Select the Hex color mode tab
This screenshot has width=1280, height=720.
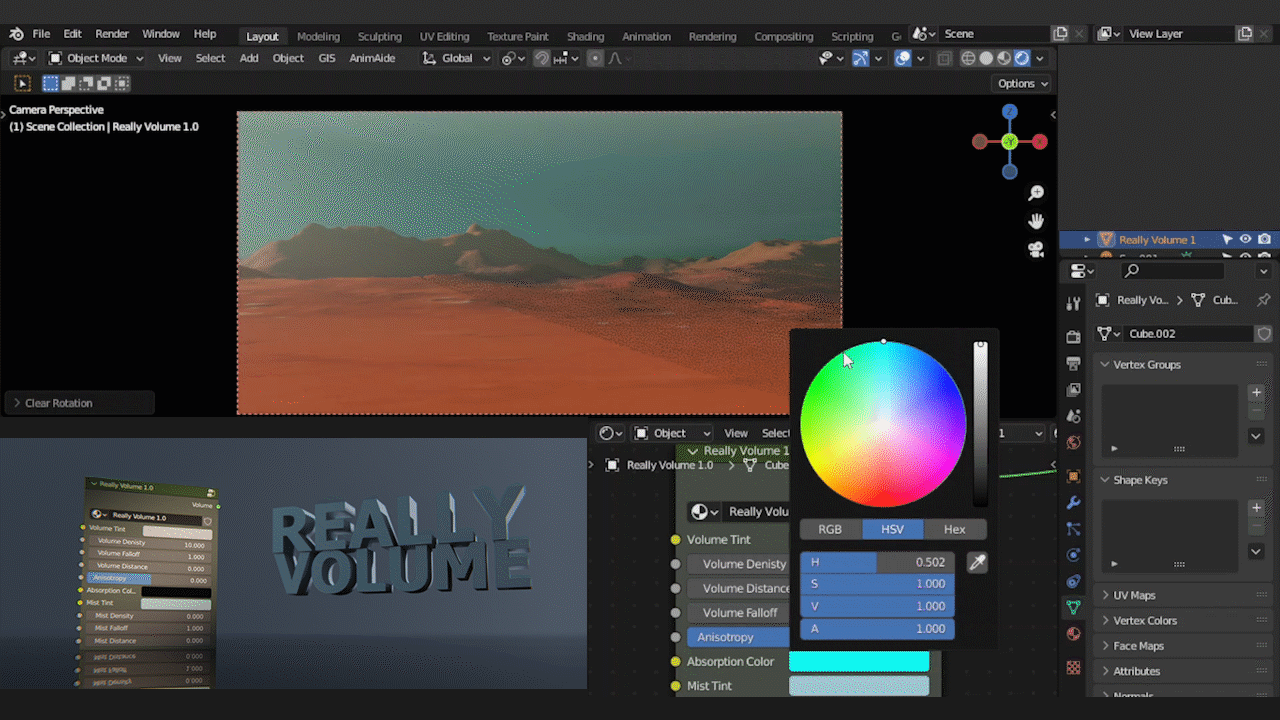pos(955,529)
